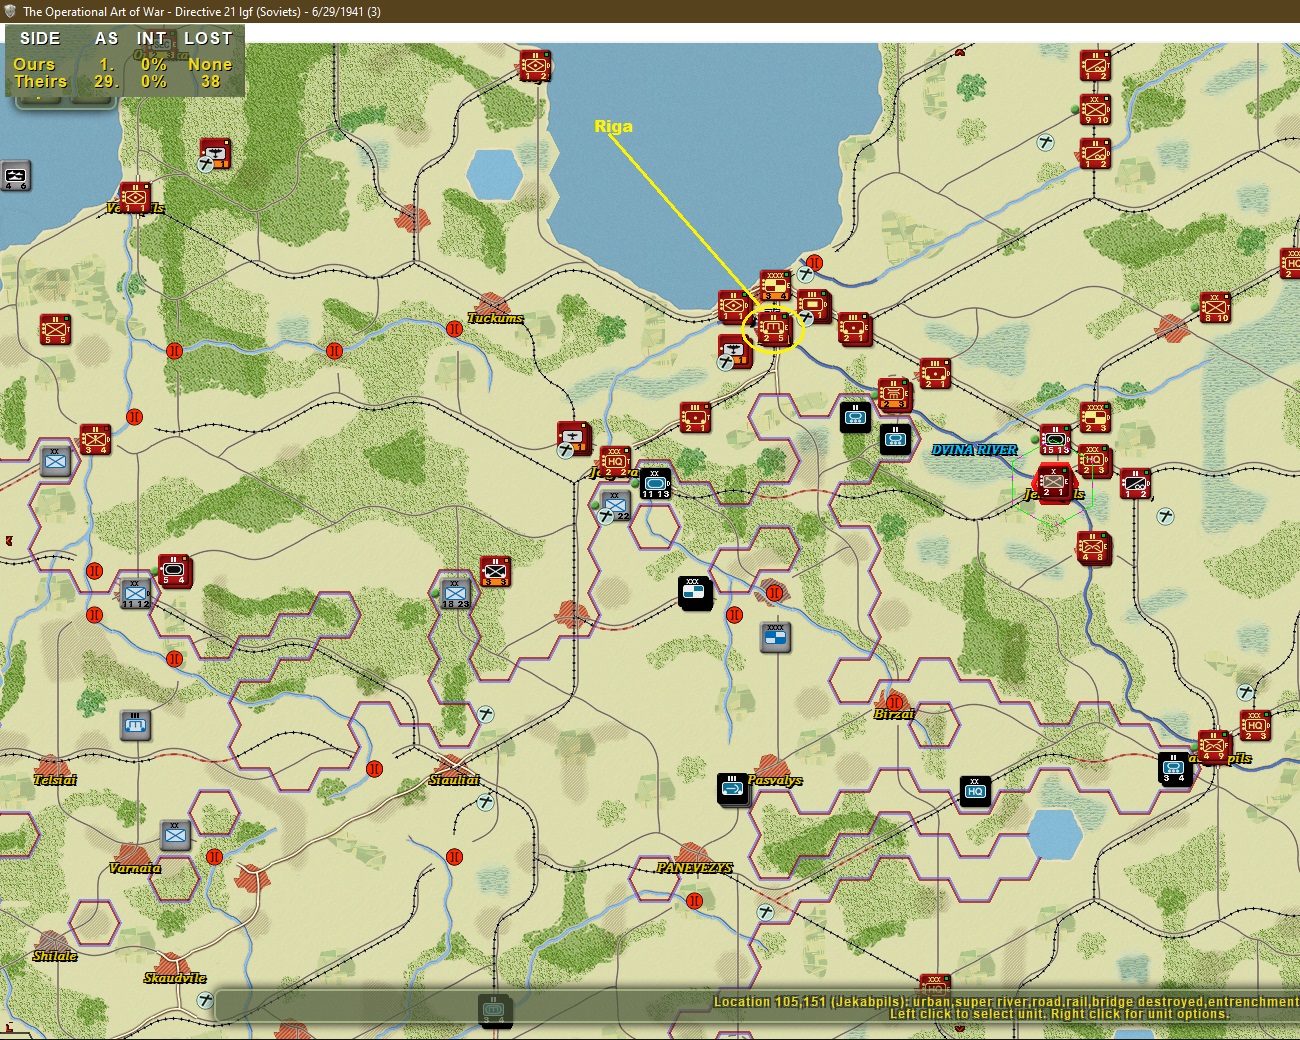Select the Soviet air unit southwest of Riga
This screenshot has height=1040, width=1300.
click(x=735, y=350)
